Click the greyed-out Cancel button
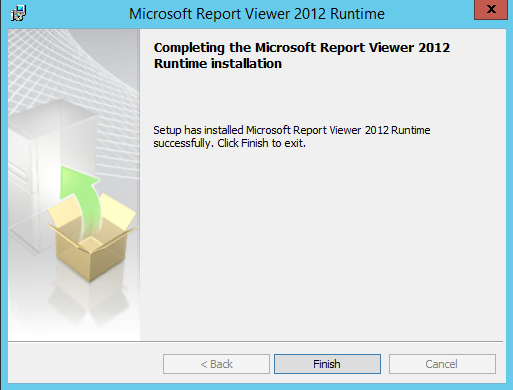 (442, 364)
